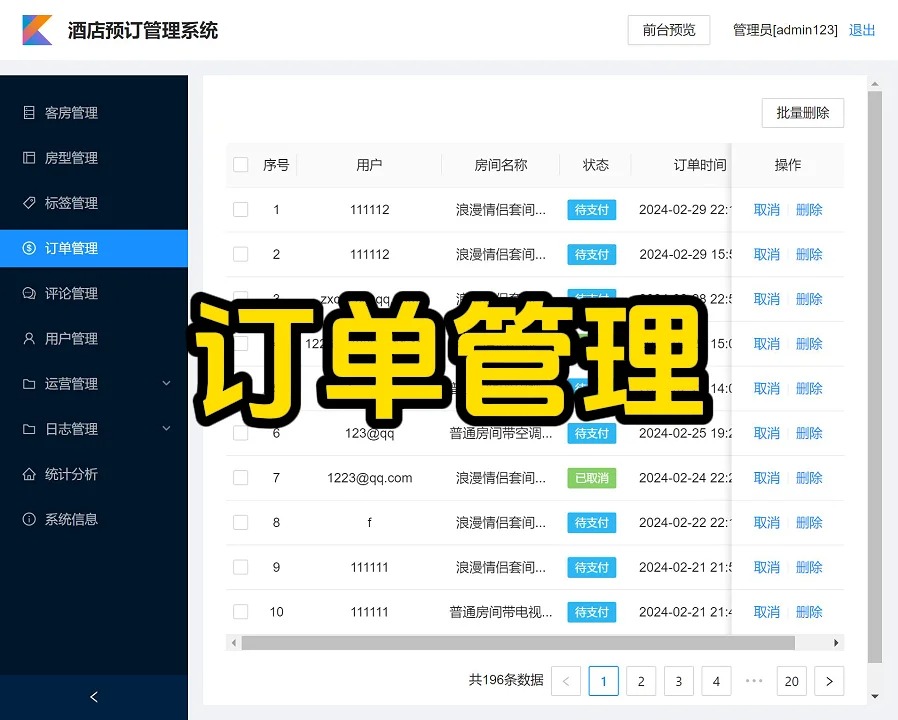Image resolution: width=898 pixels, height=720 pixels.
Task: Collapse the sidebar with bottom arrow
Action: [94, 697]
